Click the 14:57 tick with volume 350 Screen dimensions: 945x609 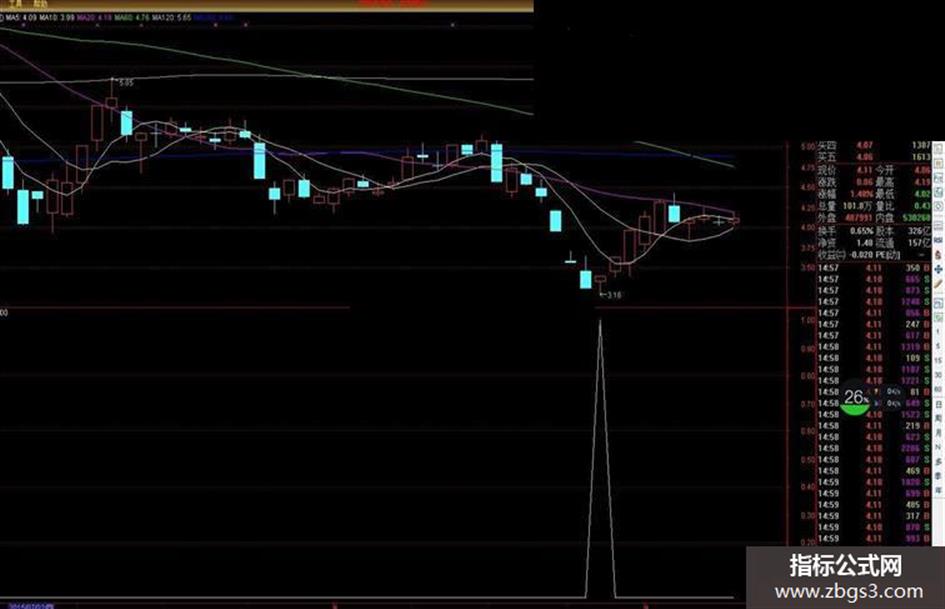[874, 268]
